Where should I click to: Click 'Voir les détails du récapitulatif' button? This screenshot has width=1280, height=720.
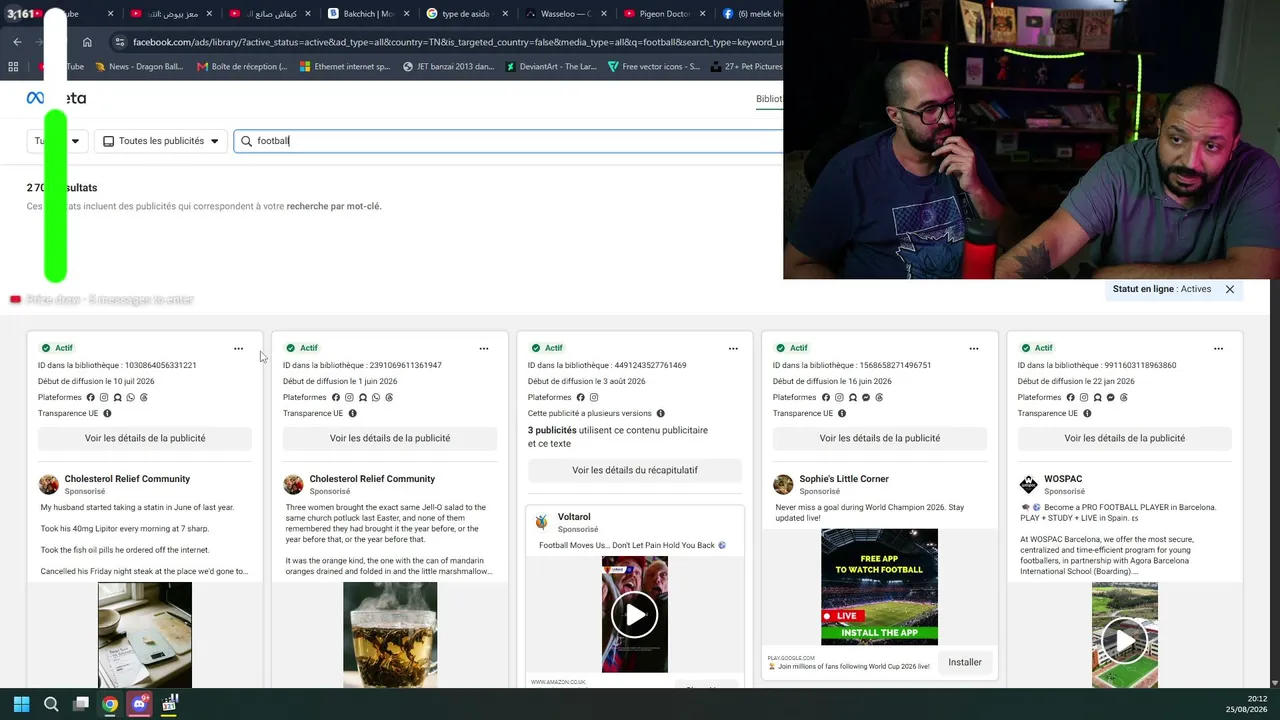[635, 470]
